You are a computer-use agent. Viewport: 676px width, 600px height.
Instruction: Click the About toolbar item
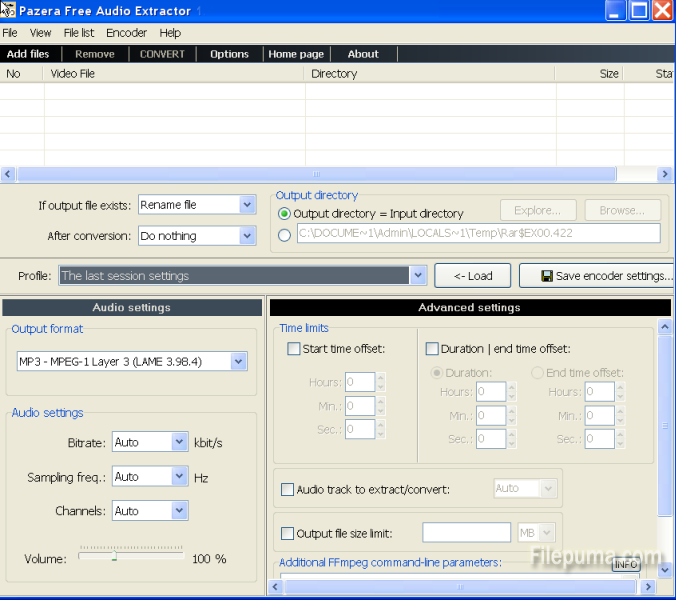[363, 54]
